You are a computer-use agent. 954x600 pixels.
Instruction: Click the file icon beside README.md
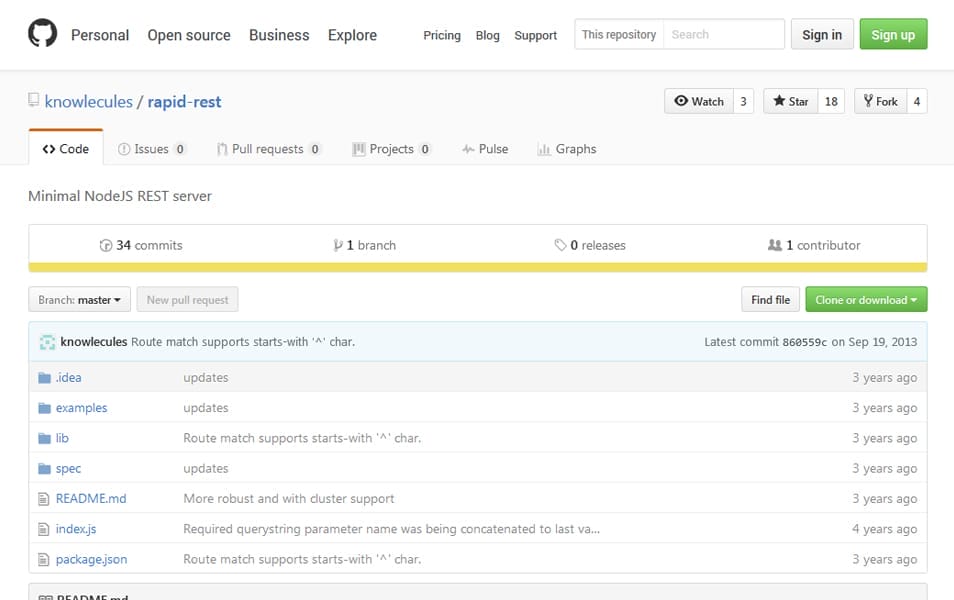pyautogui.click(x=44, y=499)
